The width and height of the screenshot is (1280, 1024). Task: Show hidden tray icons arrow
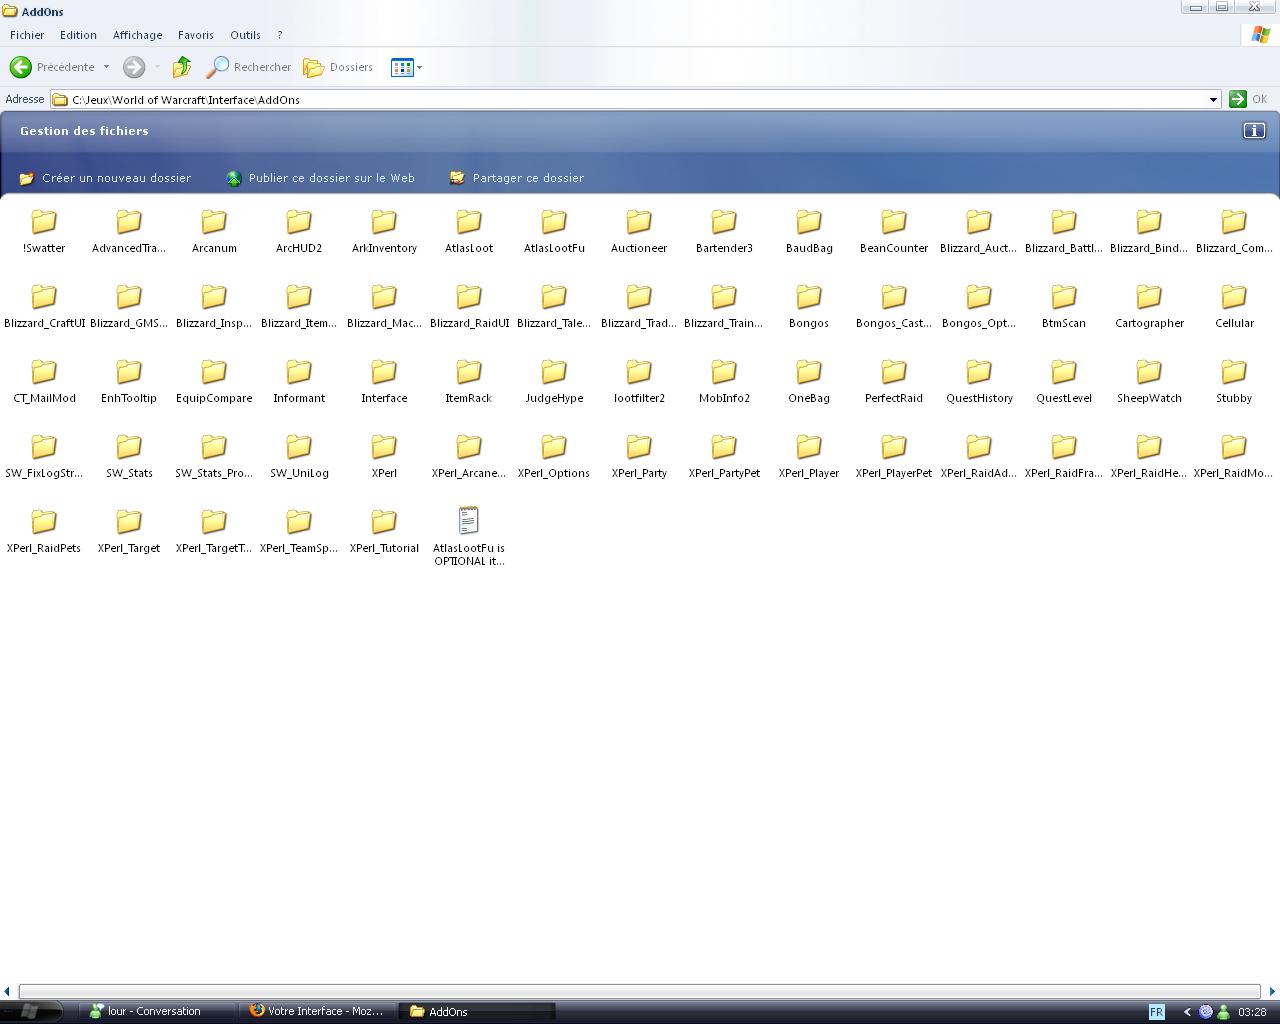click(x=1186, y=1011)
